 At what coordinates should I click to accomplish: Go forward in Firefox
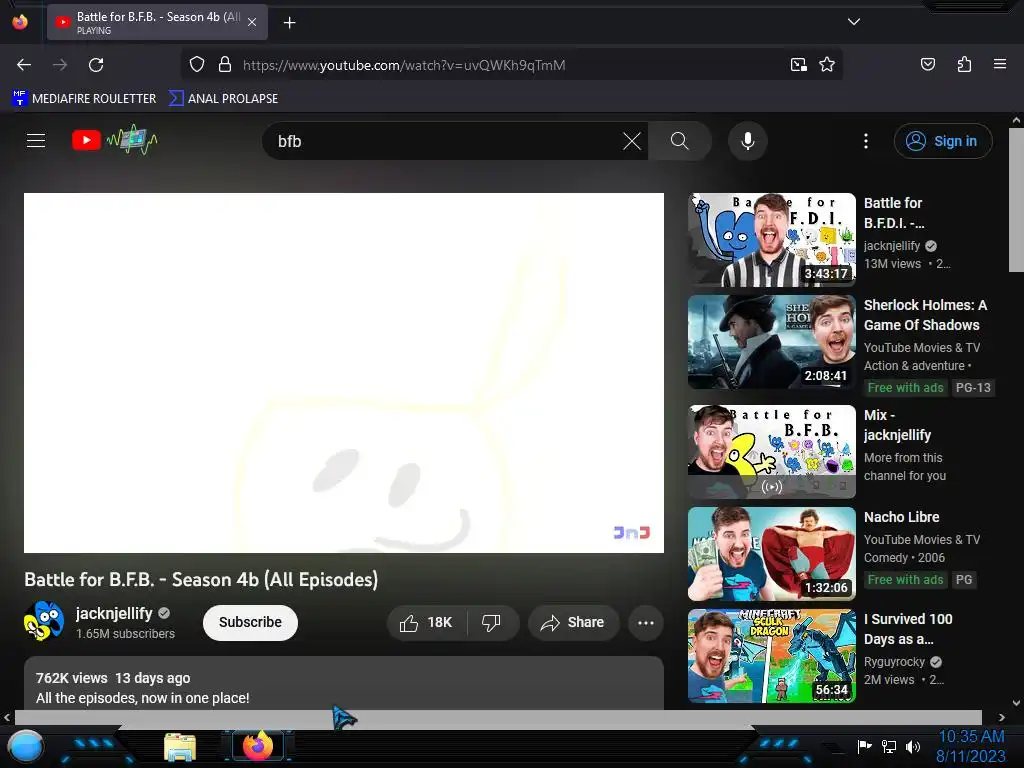point(60,65)
